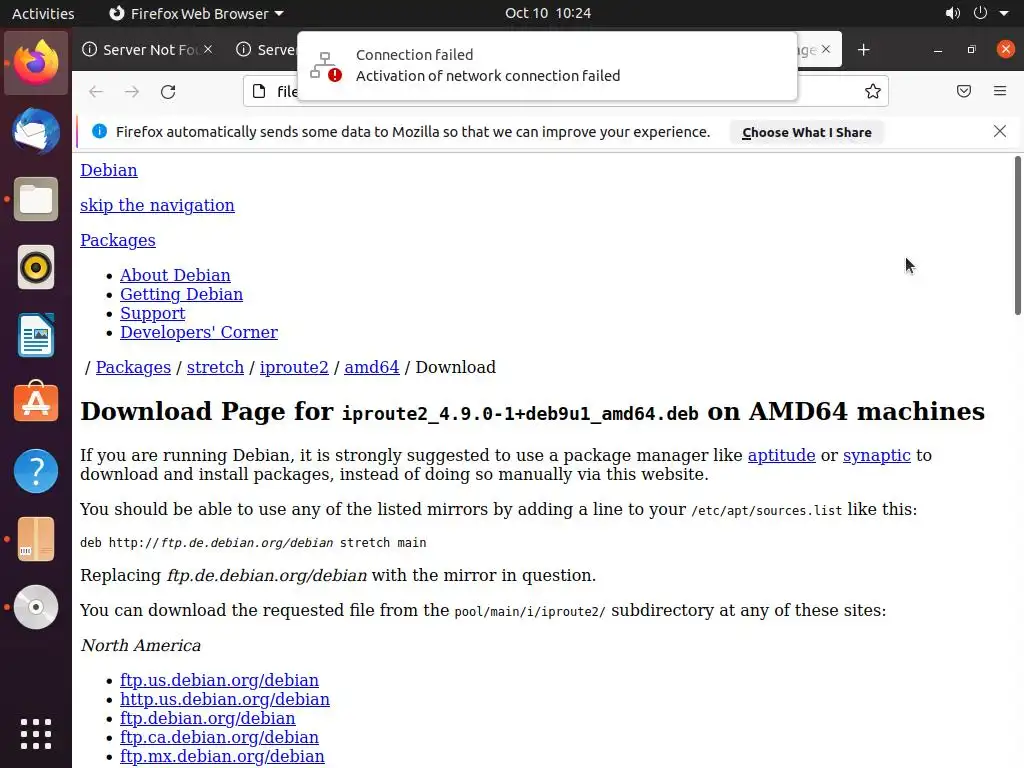Dismiss the Firefox data sharing notification bar

click(1000, 131)
